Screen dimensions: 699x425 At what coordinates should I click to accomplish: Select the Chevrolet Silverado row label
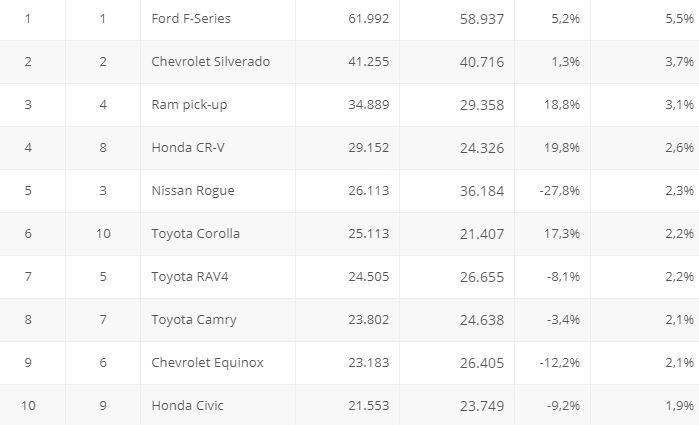tap(210, 62)
